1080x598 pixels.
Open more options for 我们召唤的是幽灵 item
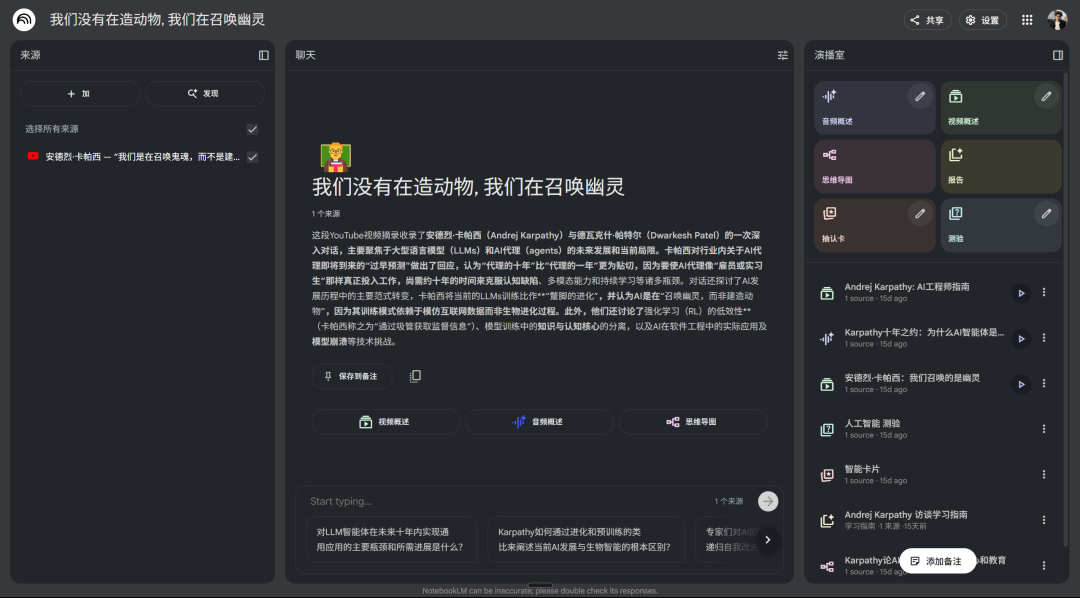click(1044, 383)
